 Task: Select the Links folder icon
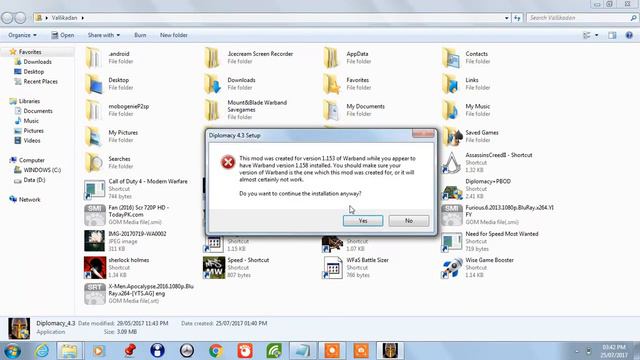(451, 84)
